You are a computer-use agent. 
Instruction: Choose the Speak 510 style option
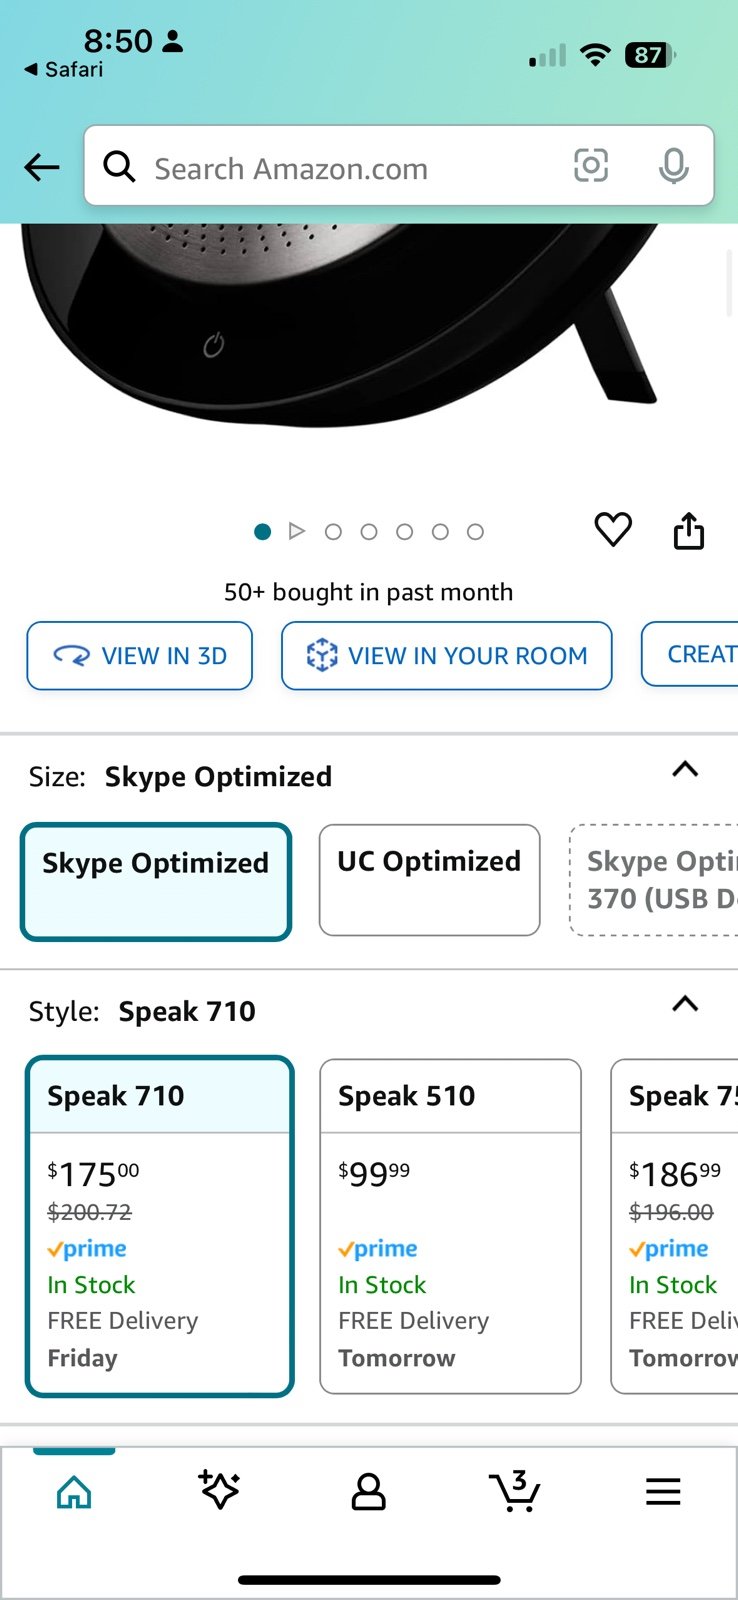[450, 1226]
